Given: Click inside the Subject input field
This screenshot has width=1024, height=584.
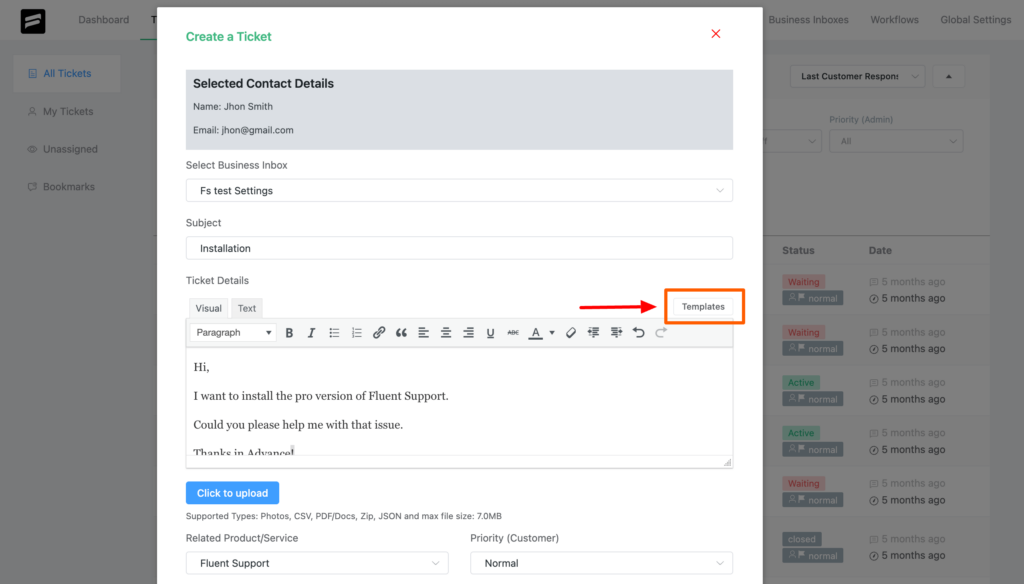Looking at the screenshot, I should pos(459,248).
